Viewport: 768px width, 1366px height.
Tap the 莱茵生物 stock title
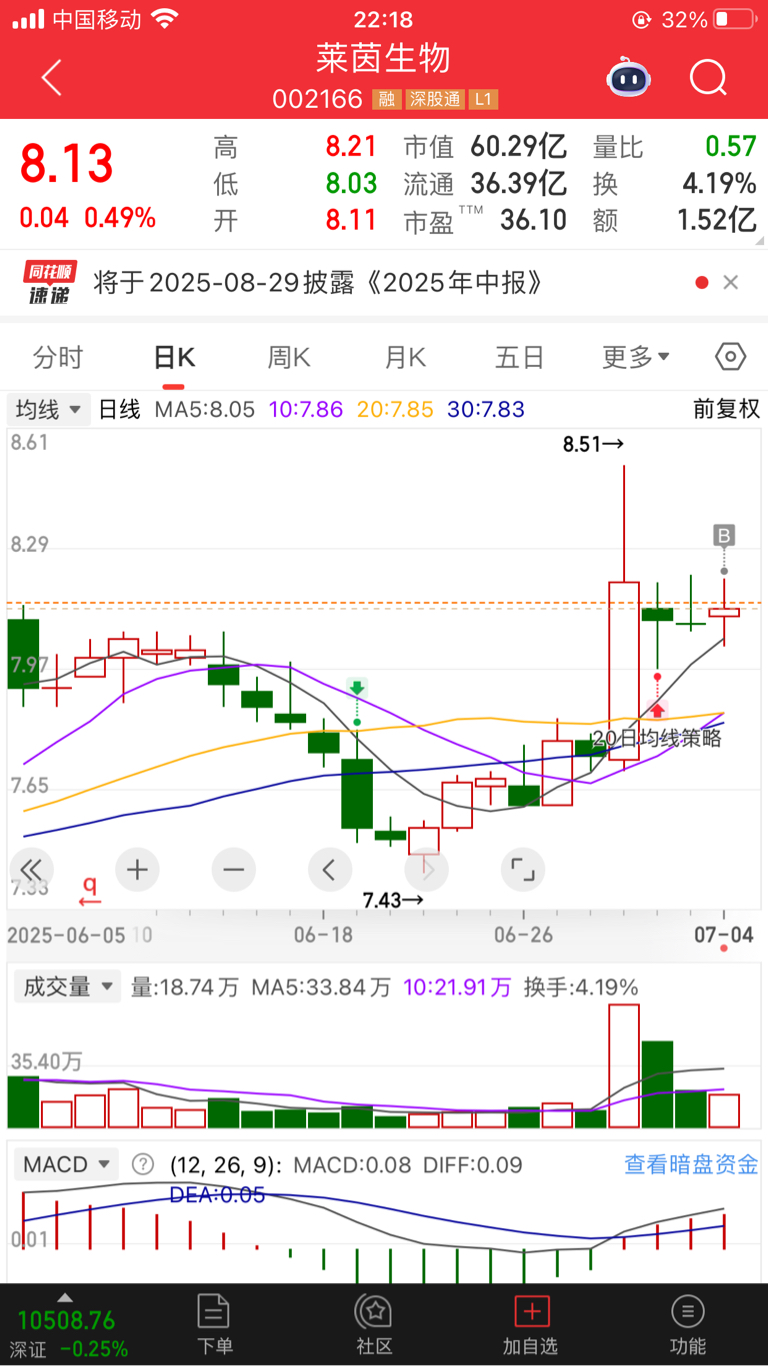coord(384,58)
